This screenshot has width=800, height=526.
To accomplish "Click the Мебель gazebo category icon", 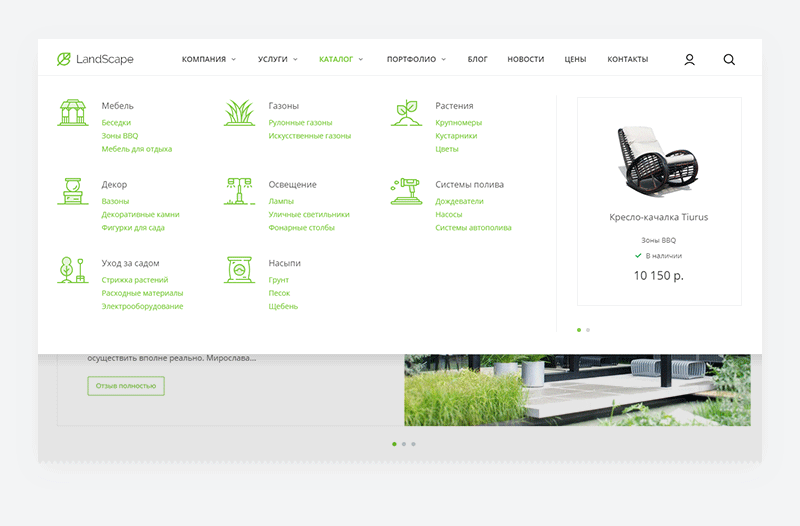I will point(72,112).
